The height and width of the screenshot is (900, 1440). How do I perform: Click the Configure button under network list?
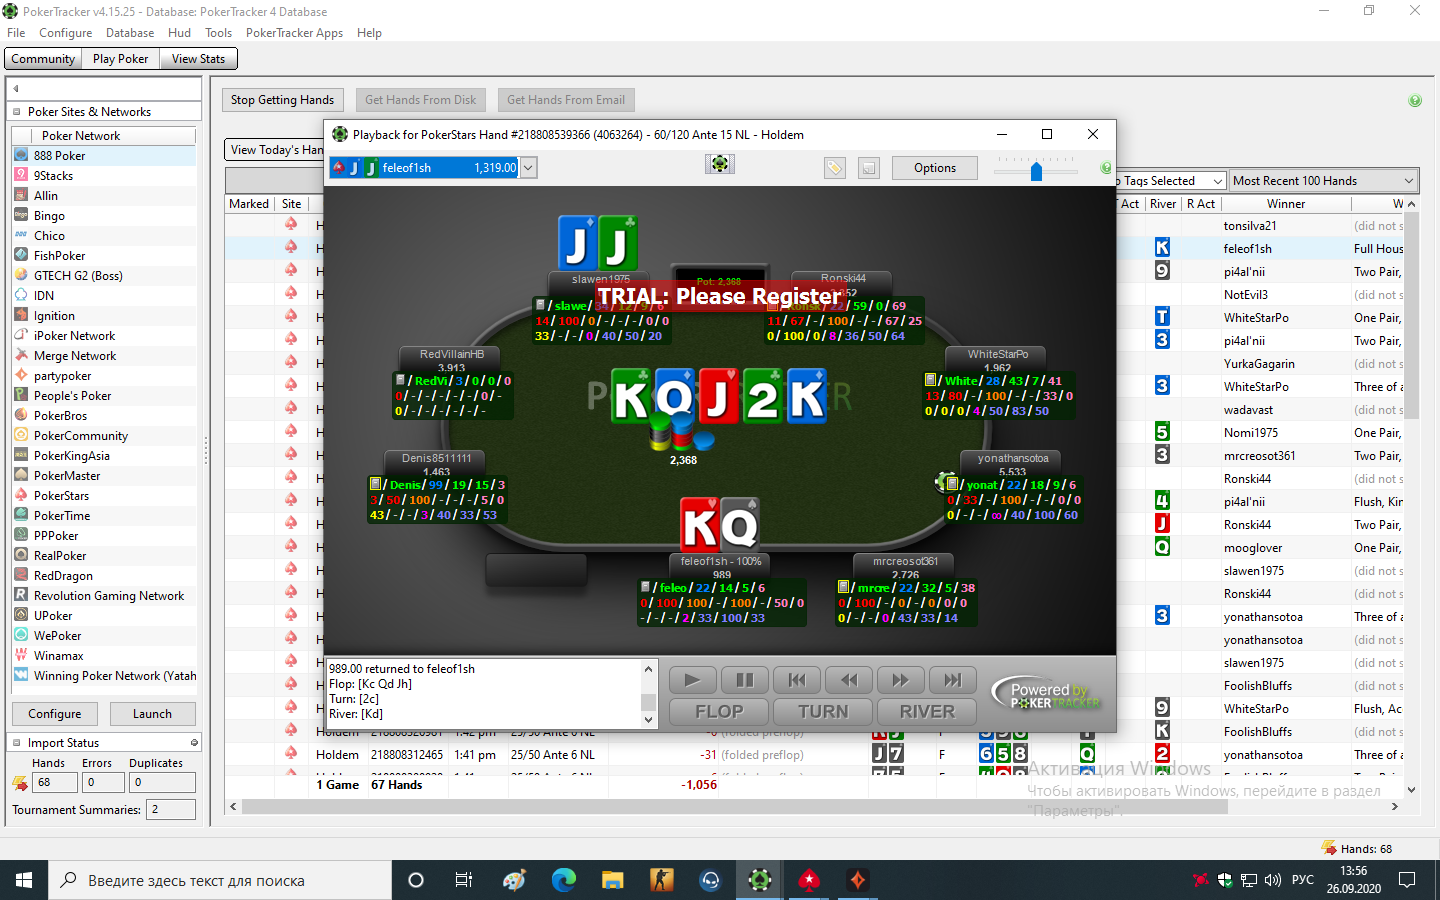click(x=55, y=714)
